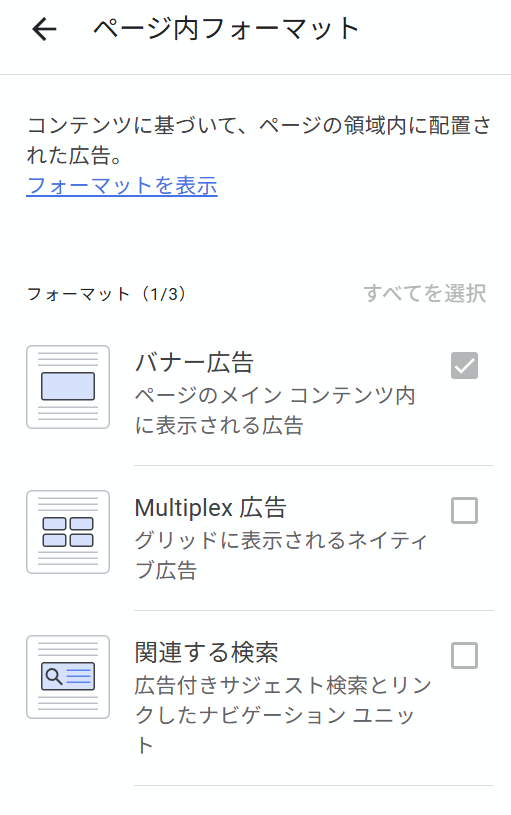The image size is (511, 815).
Task: Select the Multiplex 広告 title text
Action: (211, 508)
